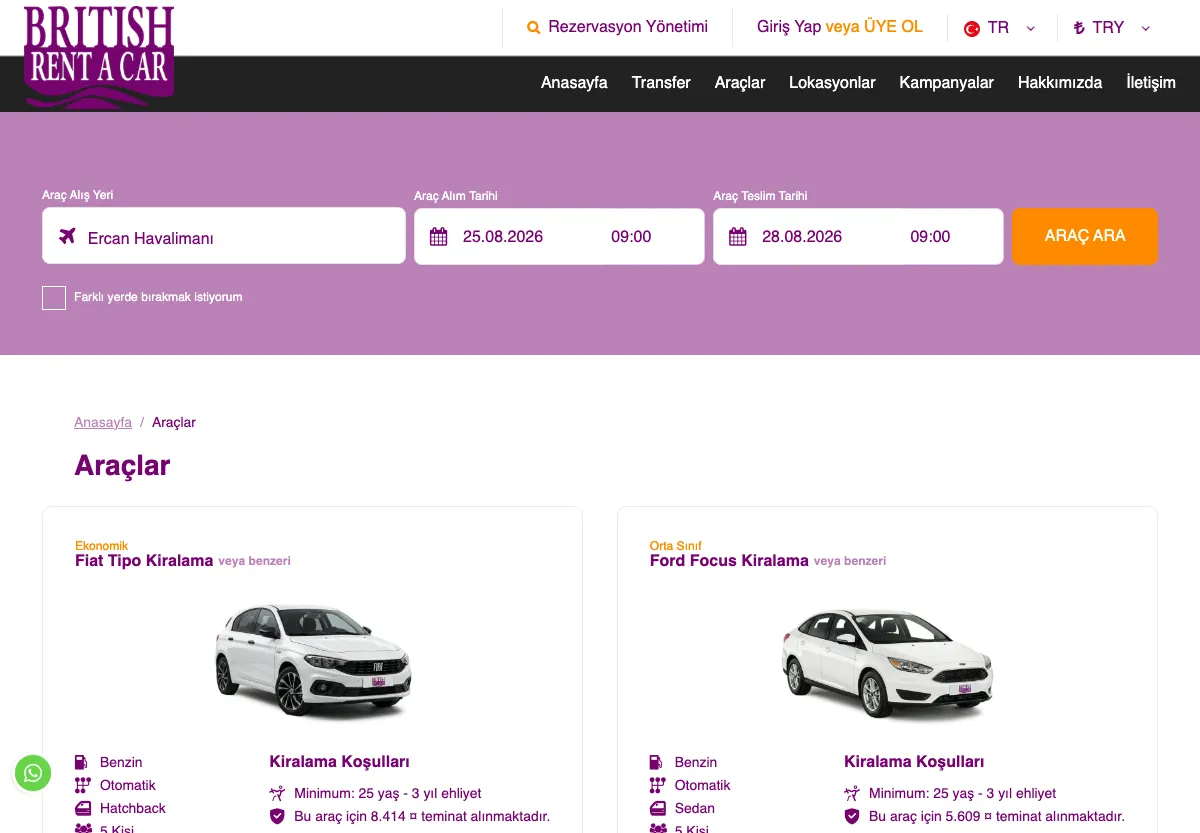Click the lira currency symbol icon
Viewport: 1200px width, 833px height.
click(x=1079, y=28)
